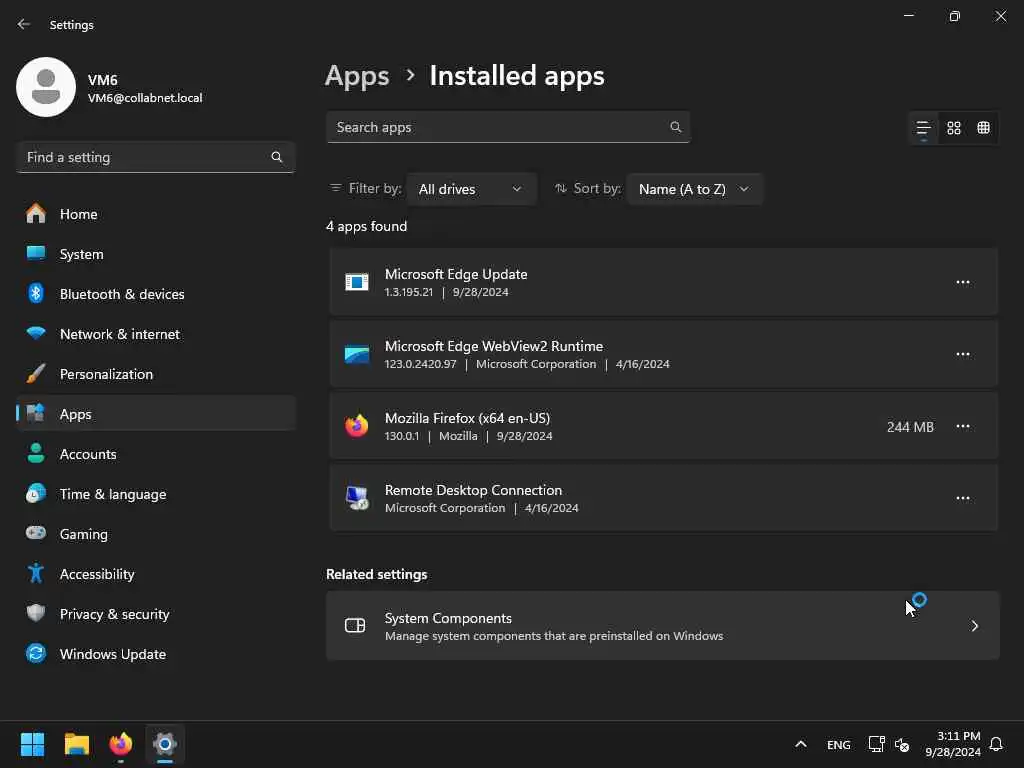Screen dimensions: 1024x768
Task: Switch to table view layout icon
Action: point(984,128)
